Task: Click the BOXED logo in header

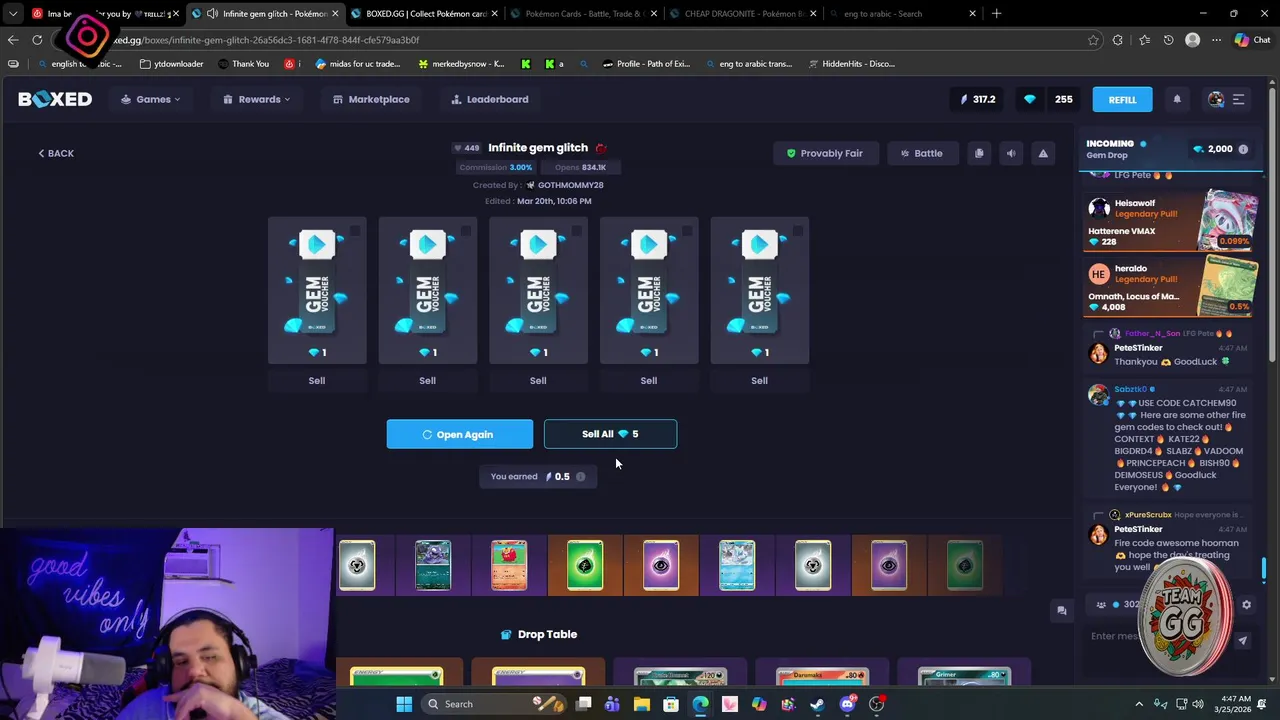Action: (x=55, y=99)
